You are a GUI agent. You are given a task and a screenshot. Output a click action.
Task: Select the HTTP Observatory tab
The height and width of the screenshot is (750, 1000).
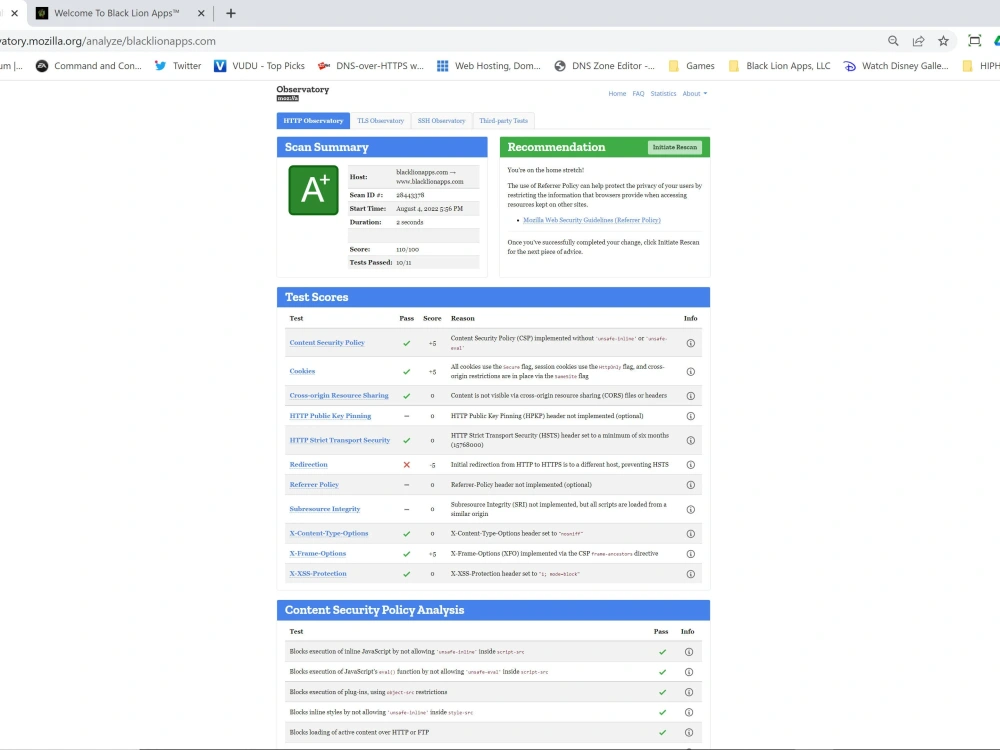click(313, 121)
